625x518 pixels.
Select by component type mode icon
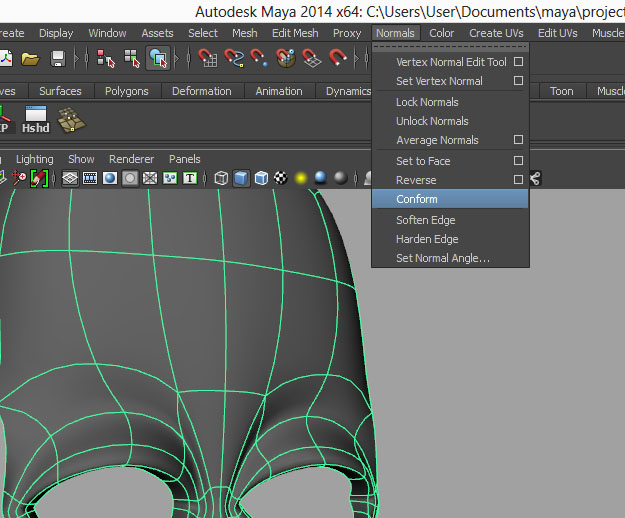click(158, 59)
